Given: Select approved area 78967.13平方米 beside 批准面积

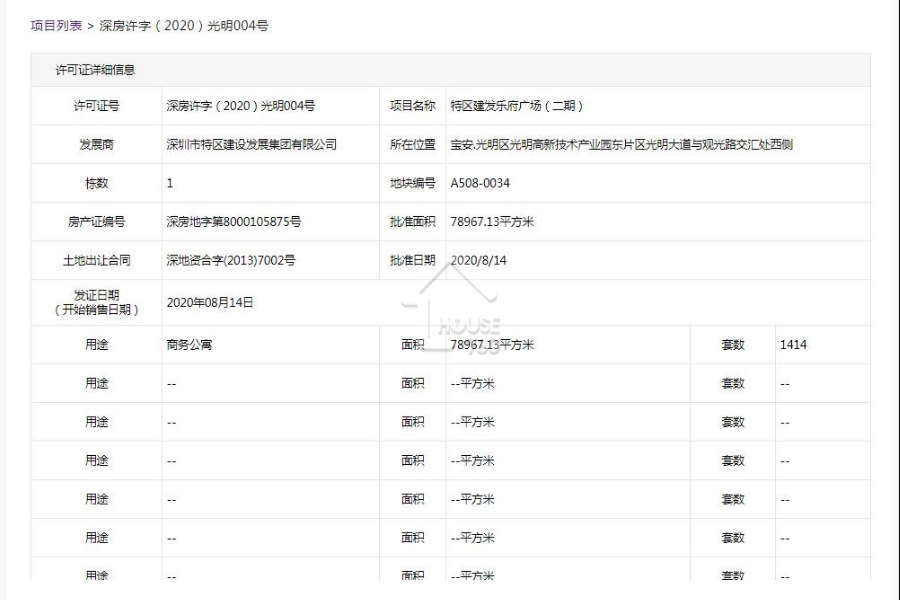Looking at the screenshot, I should click(x=492, y=222).
